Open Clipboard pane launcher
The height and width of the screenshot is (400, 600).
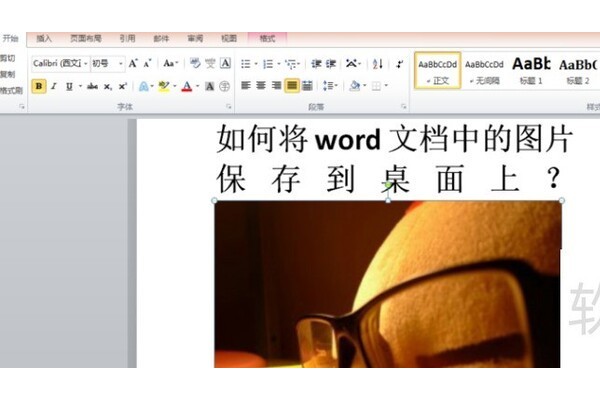[x=22, y=107]
